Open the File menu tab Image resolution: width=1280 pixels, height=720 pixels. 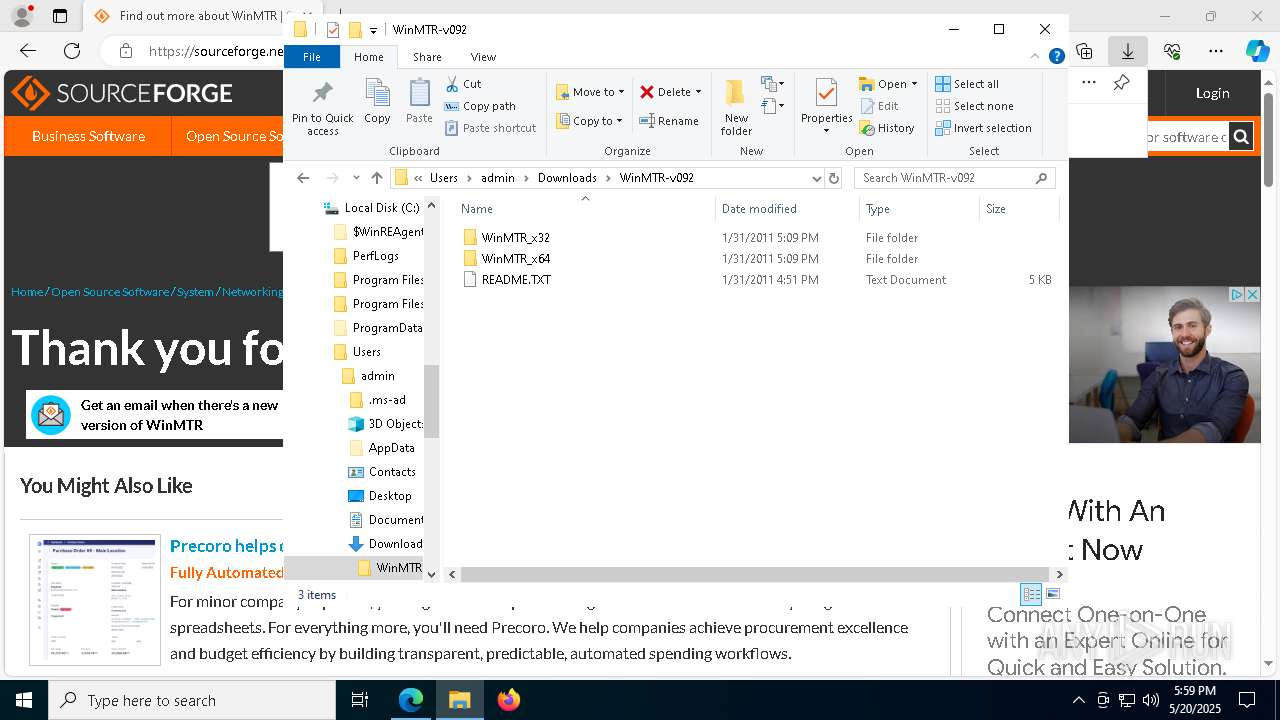coord(312,57)
